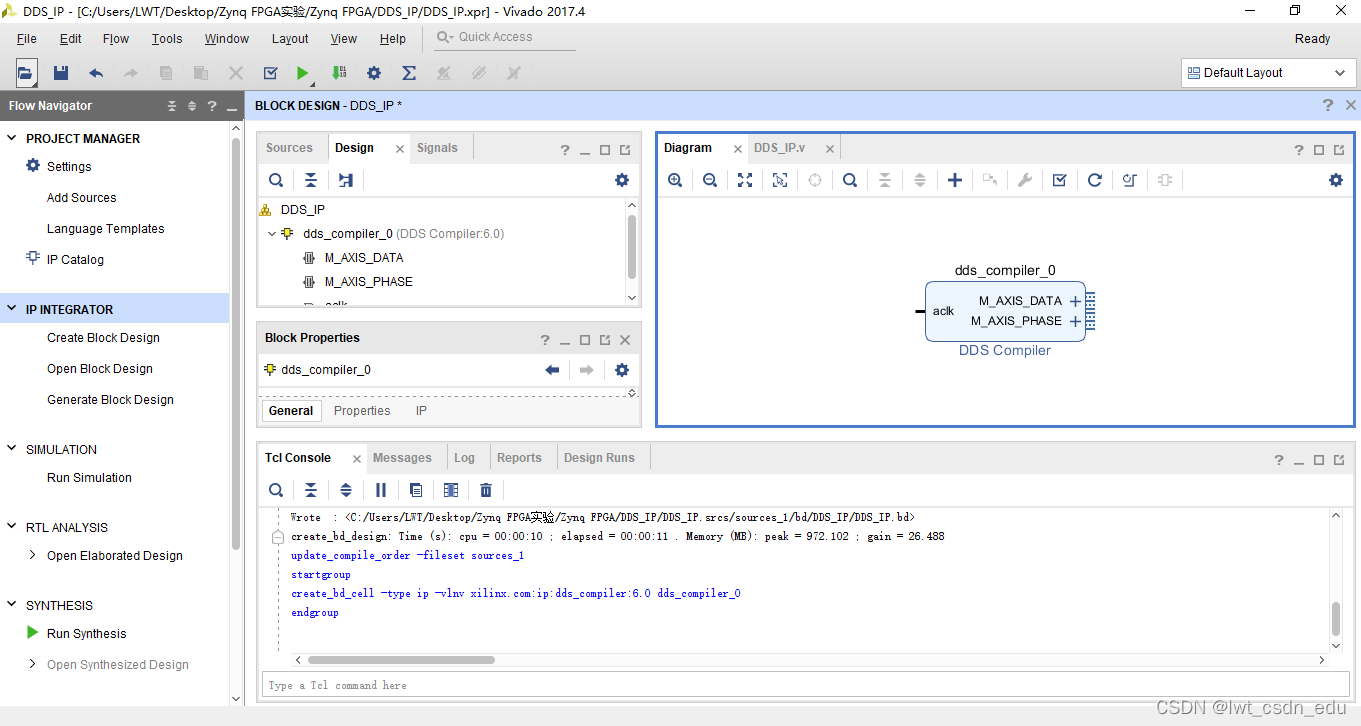Select M_AXIS_DATA in the Design tree
Viewport: 1361px width, 726px height.
tap(364, 258)
